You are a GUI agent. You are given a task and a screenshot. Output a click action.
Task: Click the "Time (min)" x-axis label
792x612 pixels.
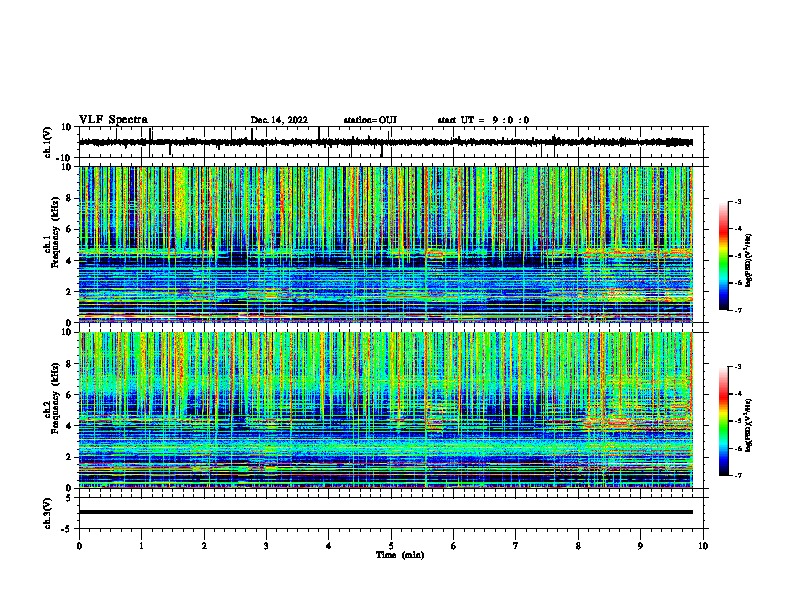(400, 555)
